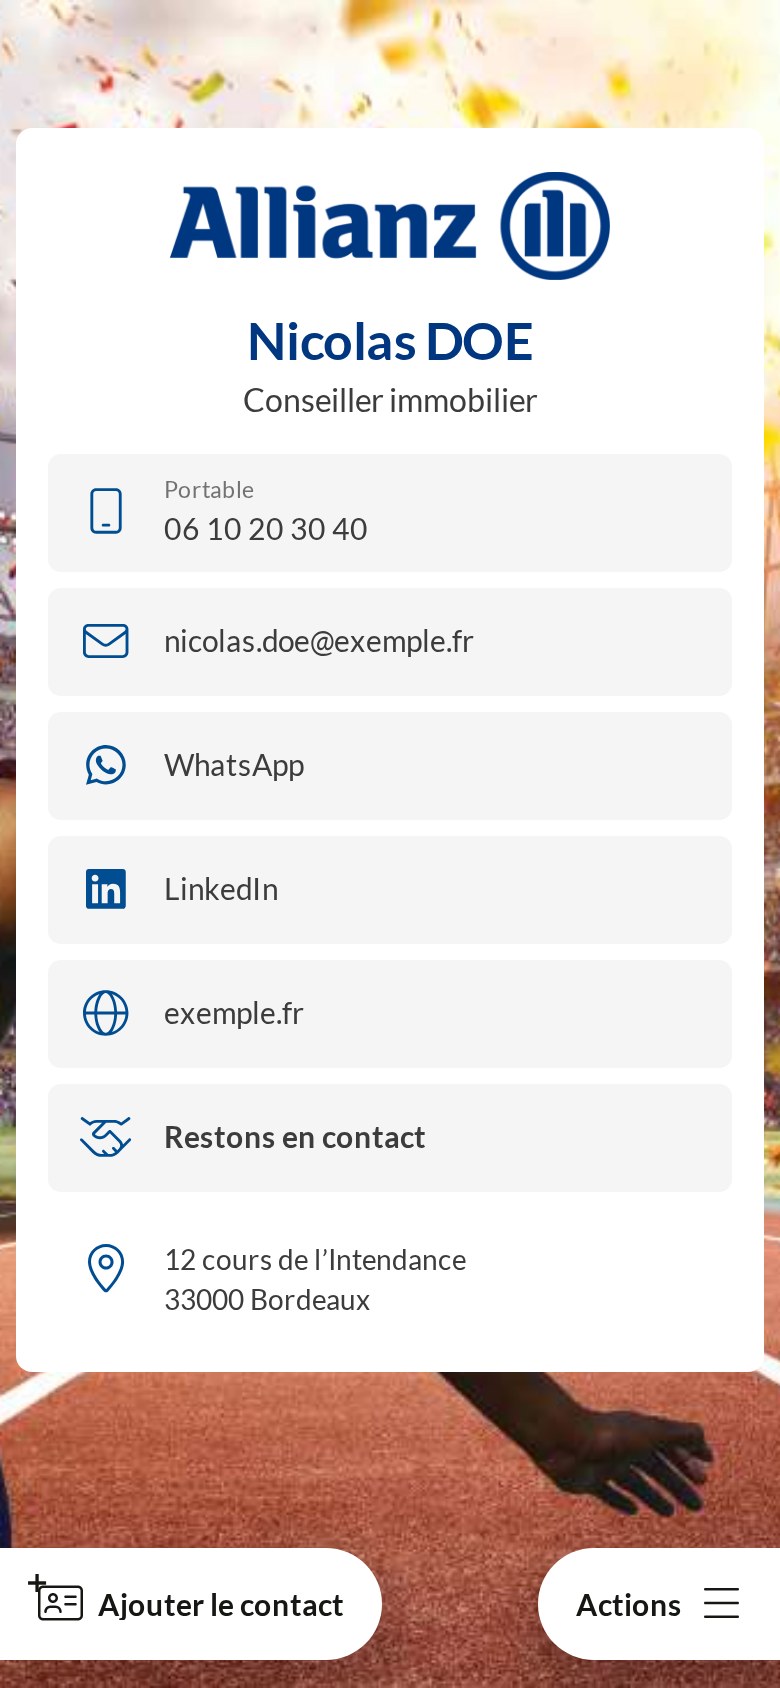The width and height of the screenshot is (780, 1688).
Task: Open the WhatsApp icon
Action: (x=106, y=765)
